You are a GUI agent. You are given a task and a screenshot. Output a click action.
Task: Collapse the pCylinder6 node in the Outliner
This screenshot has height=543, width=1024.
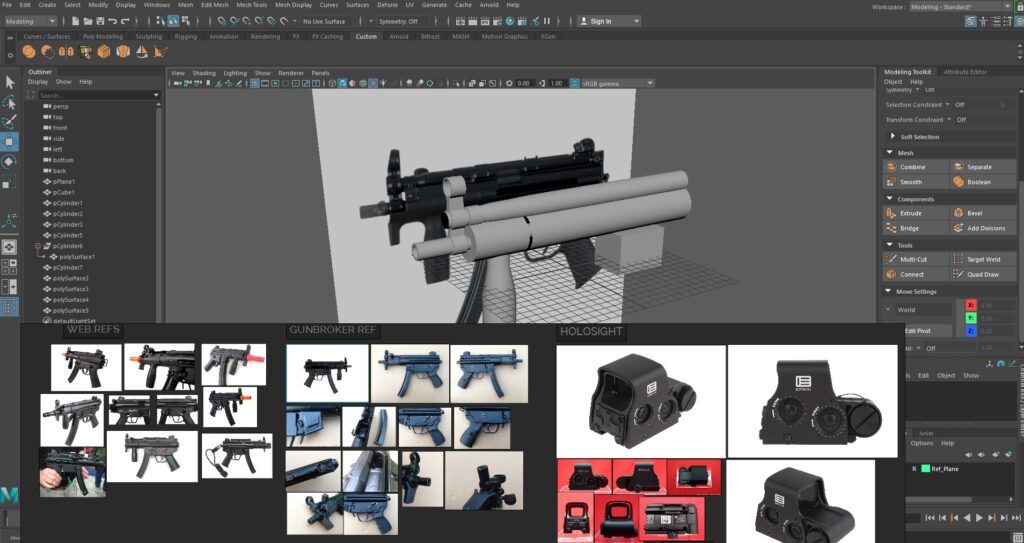[38, 246]
